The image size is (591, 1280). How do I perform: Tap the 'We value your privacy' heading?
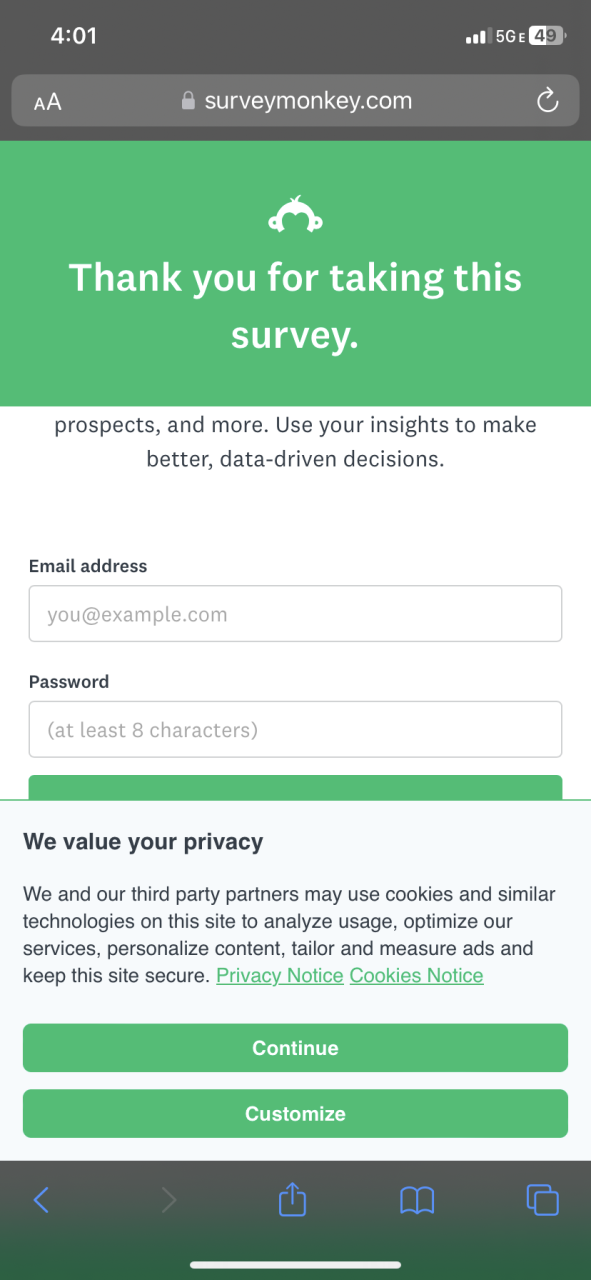click(x=143, y=841)
